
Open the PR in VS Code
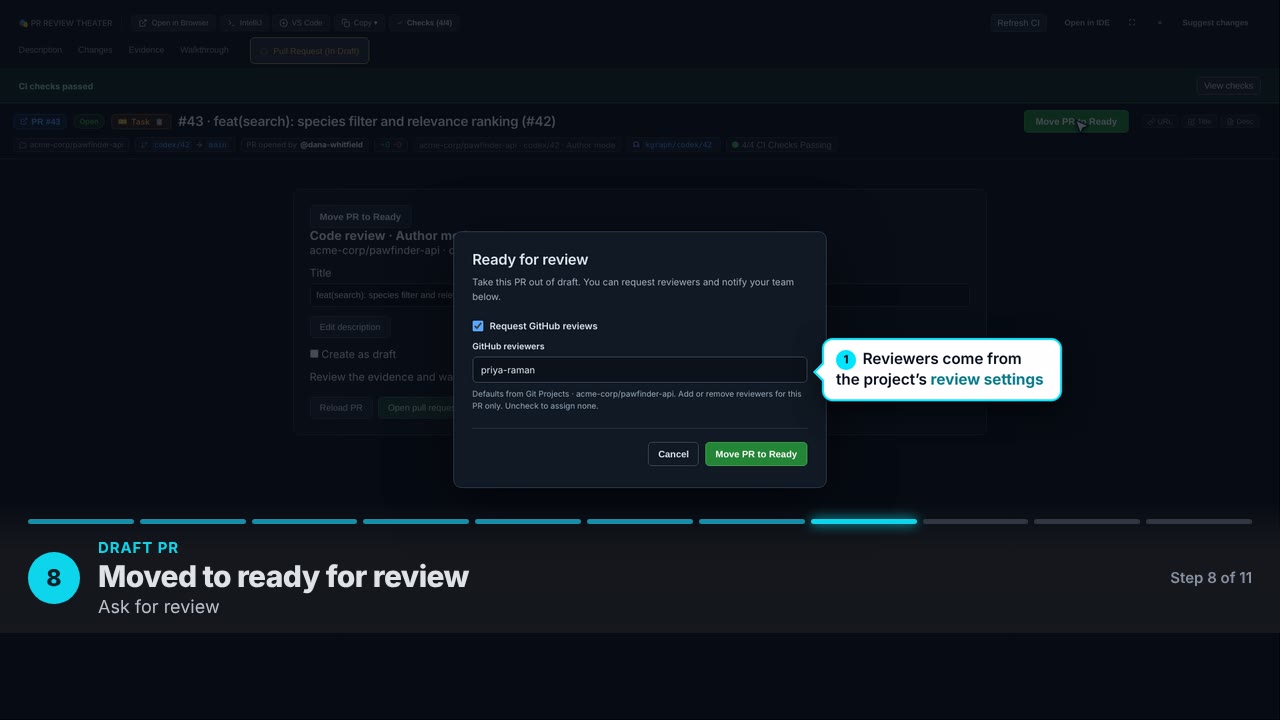pyautogui.click(x=301, y=23)
